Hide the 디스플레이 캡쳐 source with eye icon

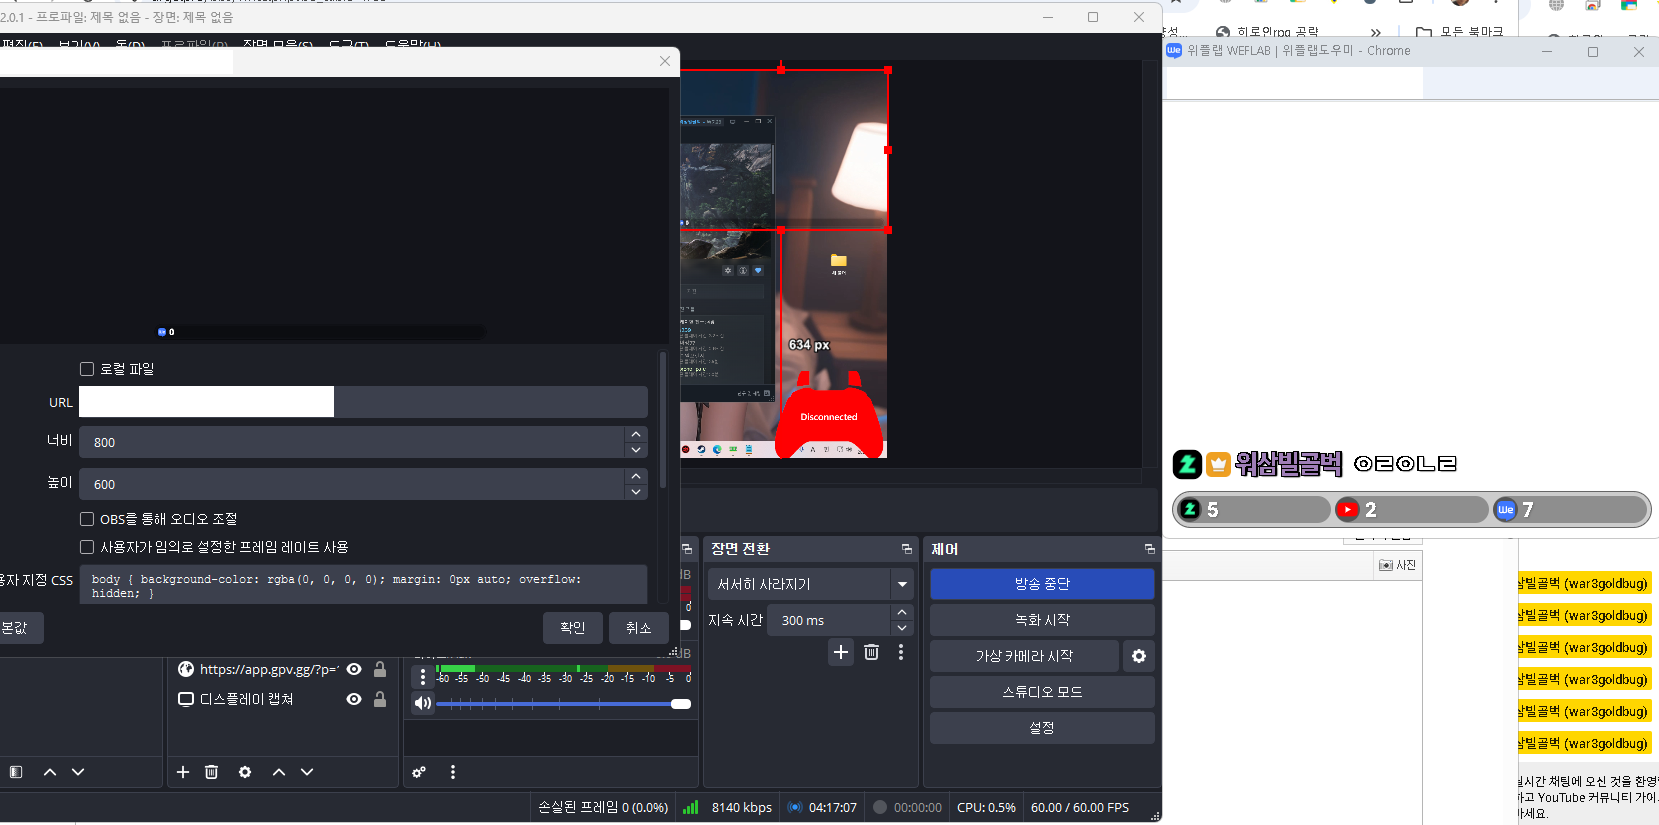tap(354, 699)
